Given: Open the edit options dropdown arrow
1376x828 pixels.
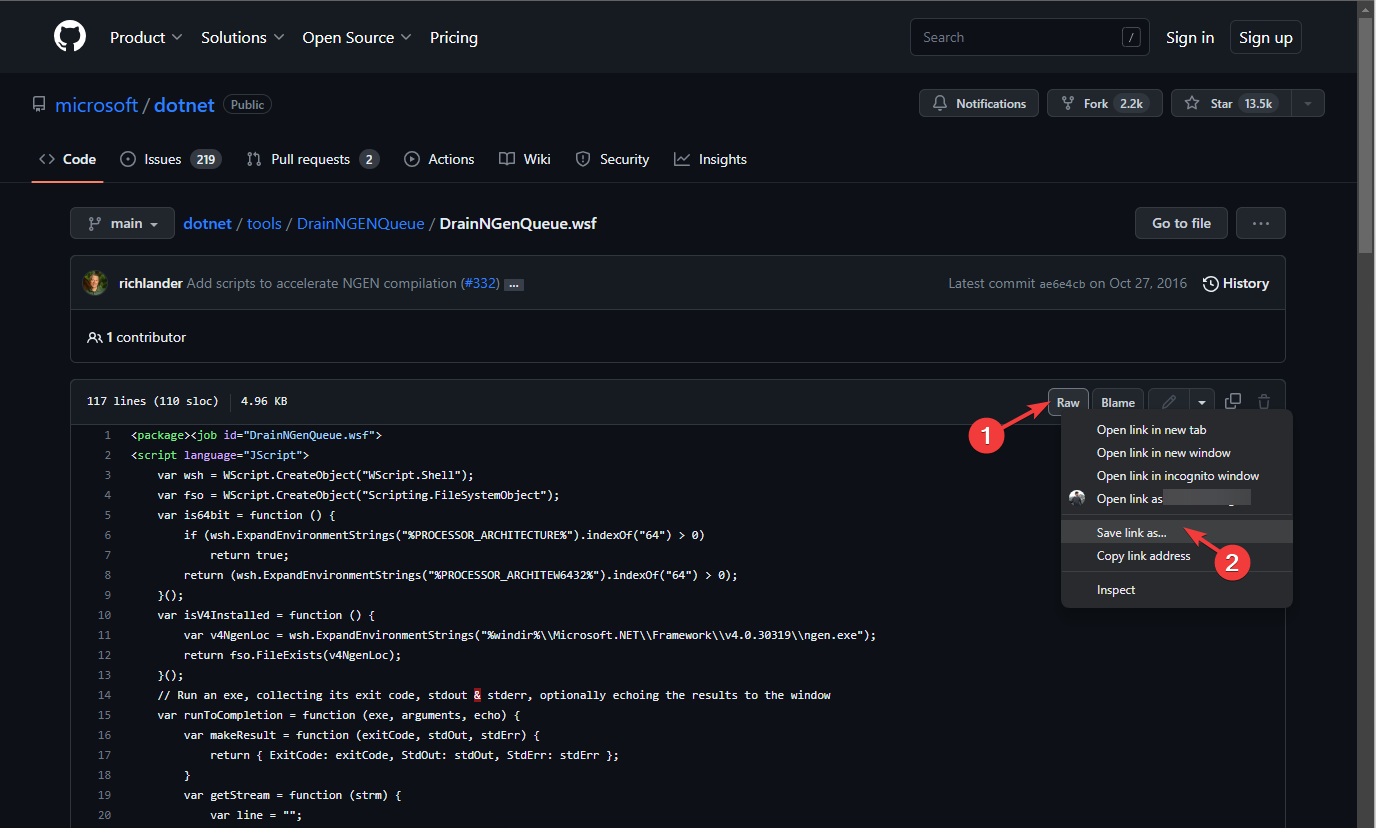Looking at the screenshot, I should 1201,402.
